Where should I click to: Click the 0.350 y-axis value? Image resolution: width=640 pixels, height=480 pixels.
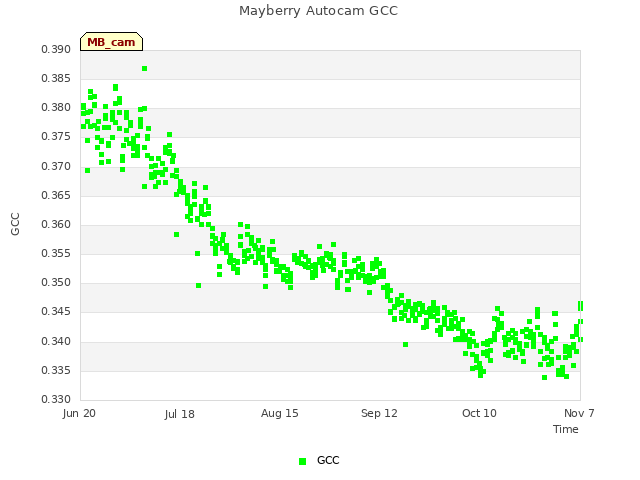(56, 282)
